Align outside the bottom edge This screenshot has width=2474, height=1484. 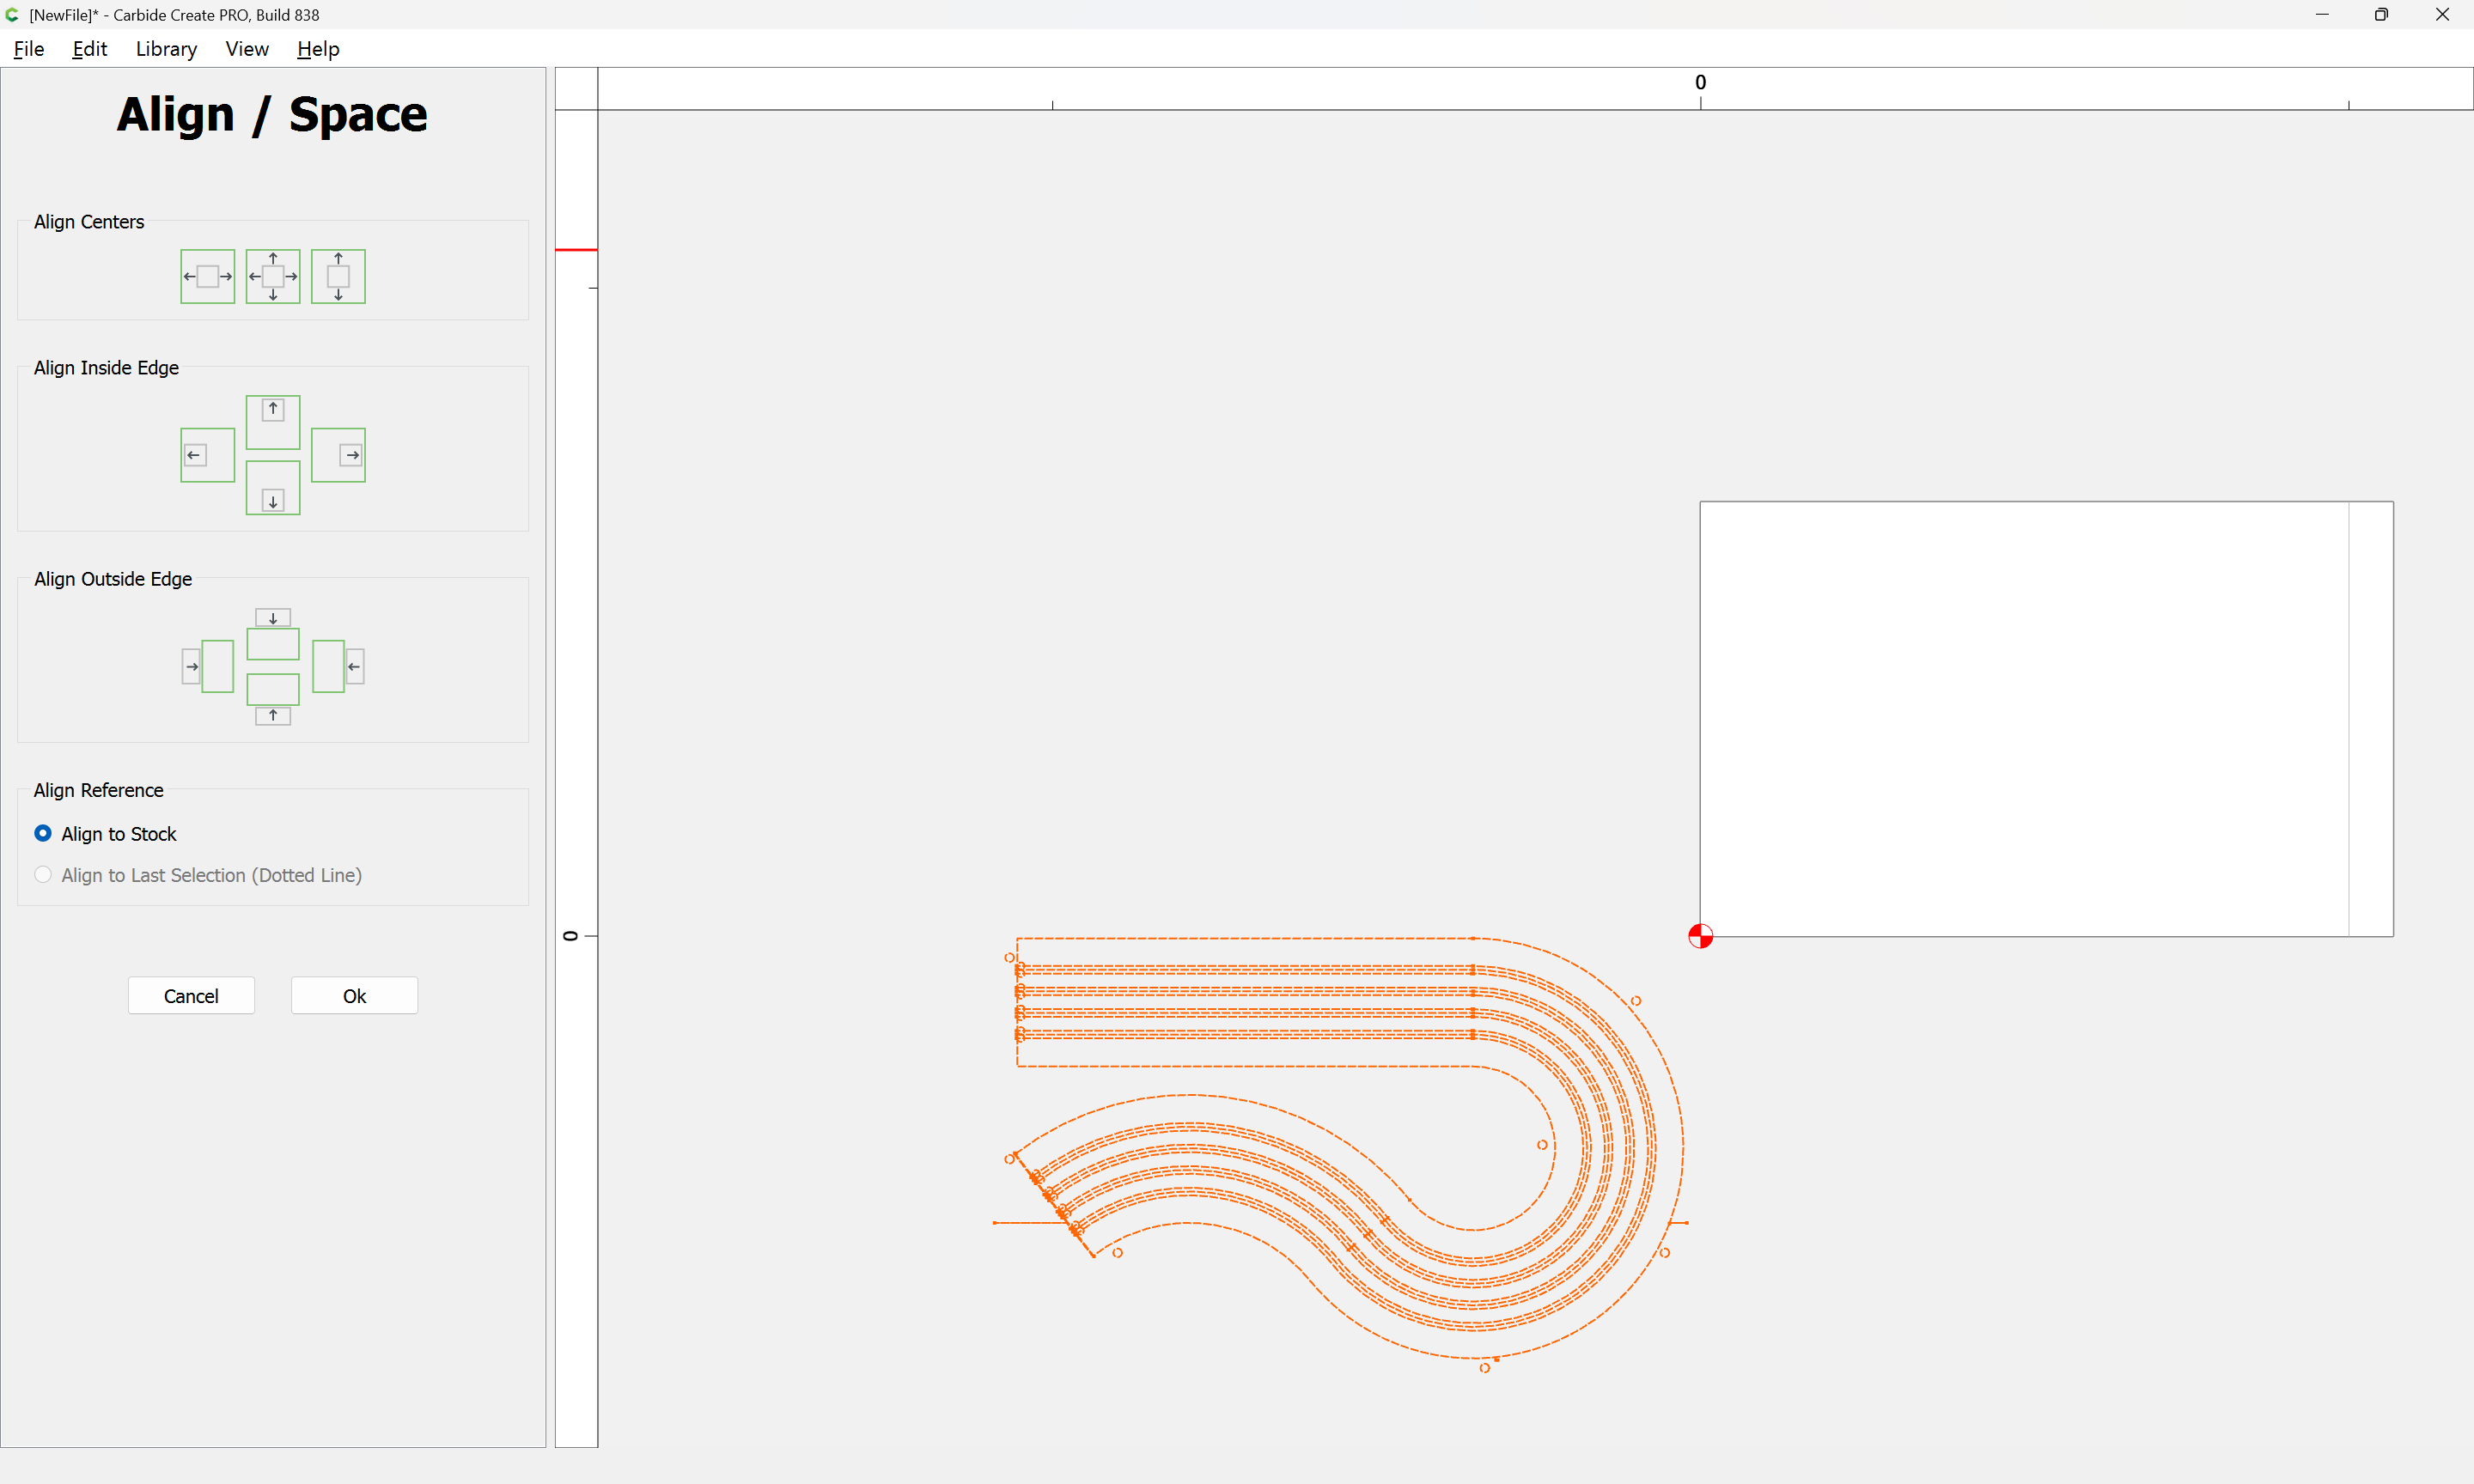coord(273,699)
